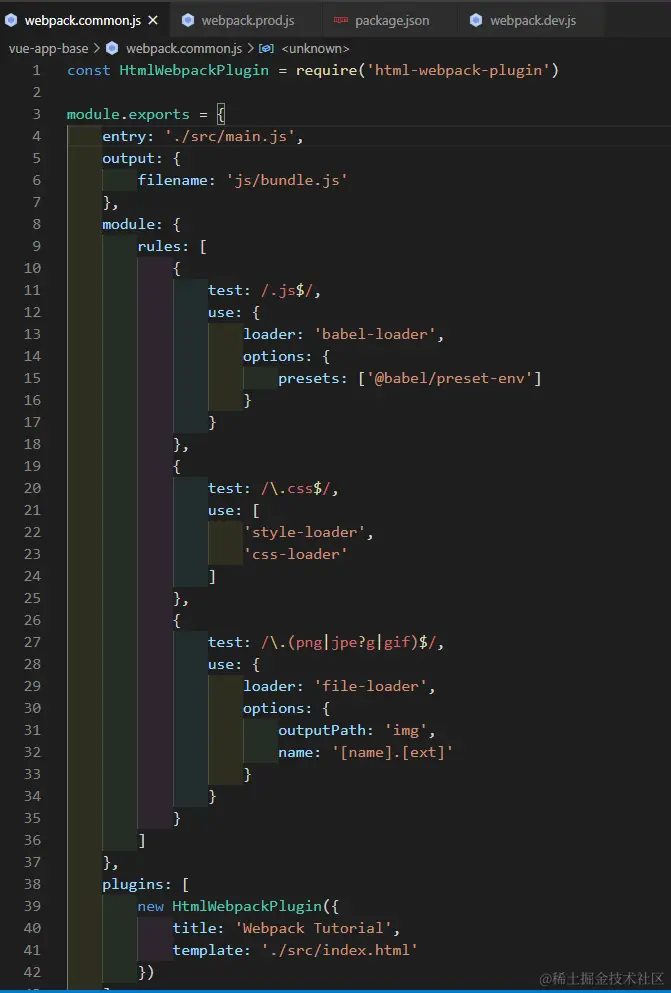
Task: Click line number 38 in the gutter
Action: pyautogui.click(x=32, y=884)
